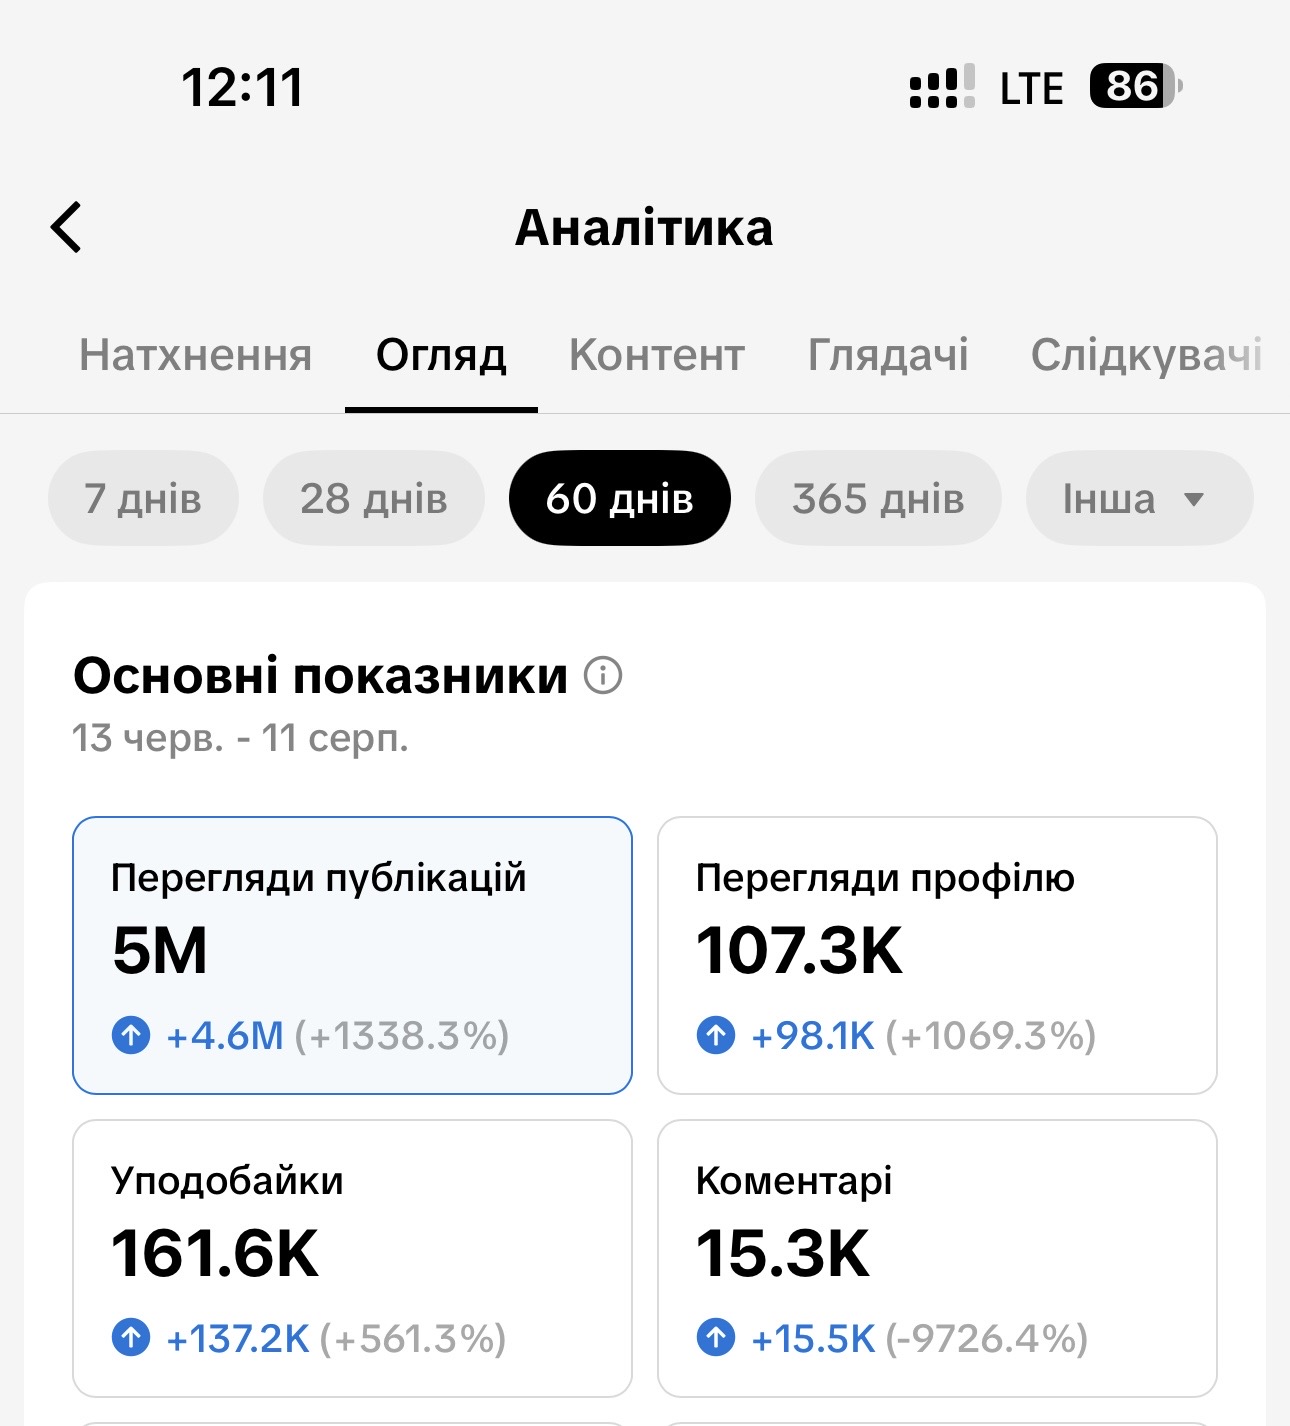Image resolution: width=1290 pixels, height=1426 pixels.
Task: Tap the back arrow icon
Action: (66, 227)
